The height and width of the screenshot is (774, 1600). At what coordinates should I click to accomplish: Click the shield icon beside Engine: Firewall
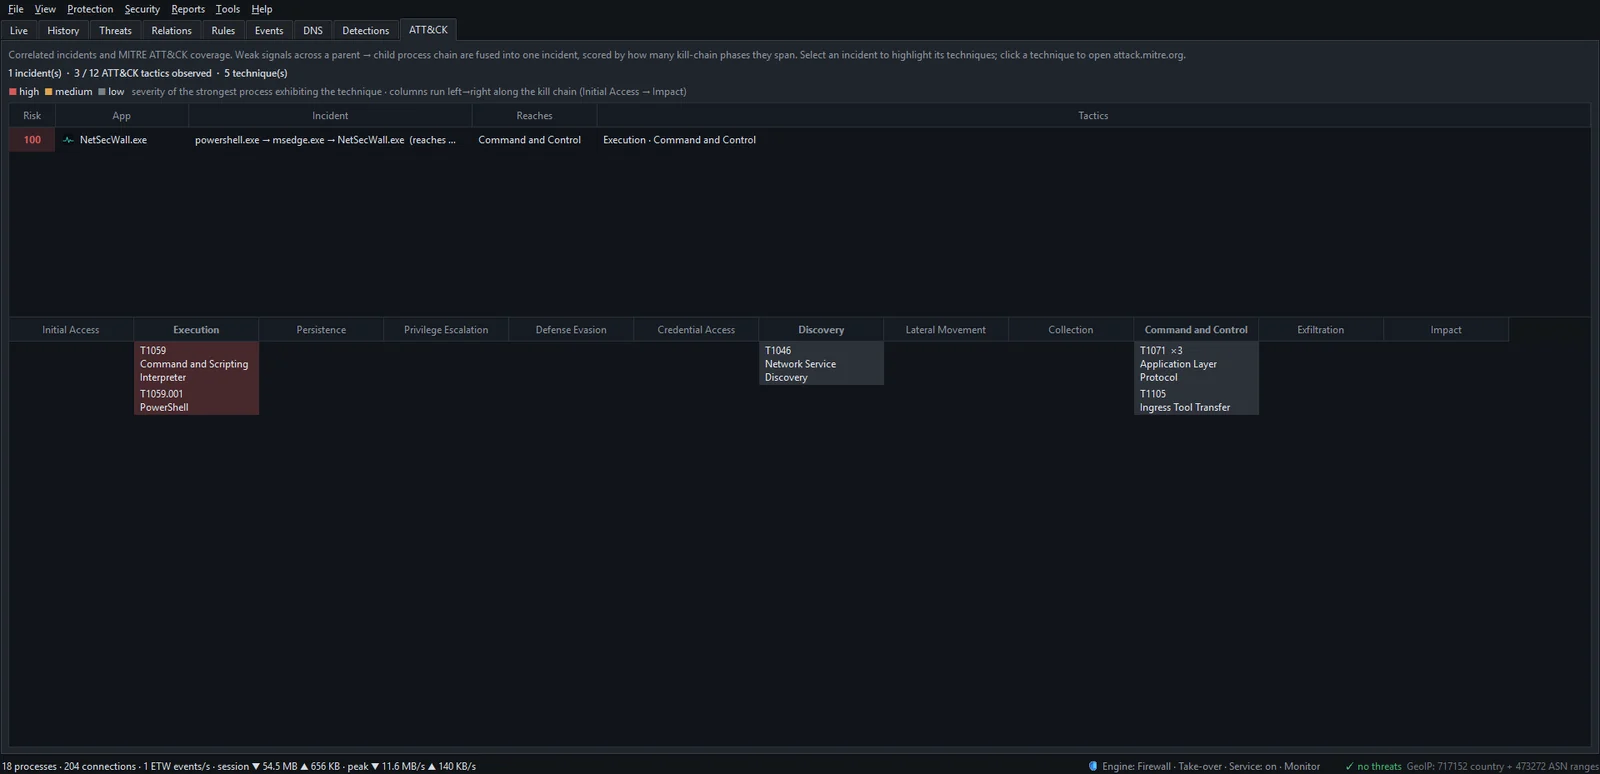coord(1093,766)
